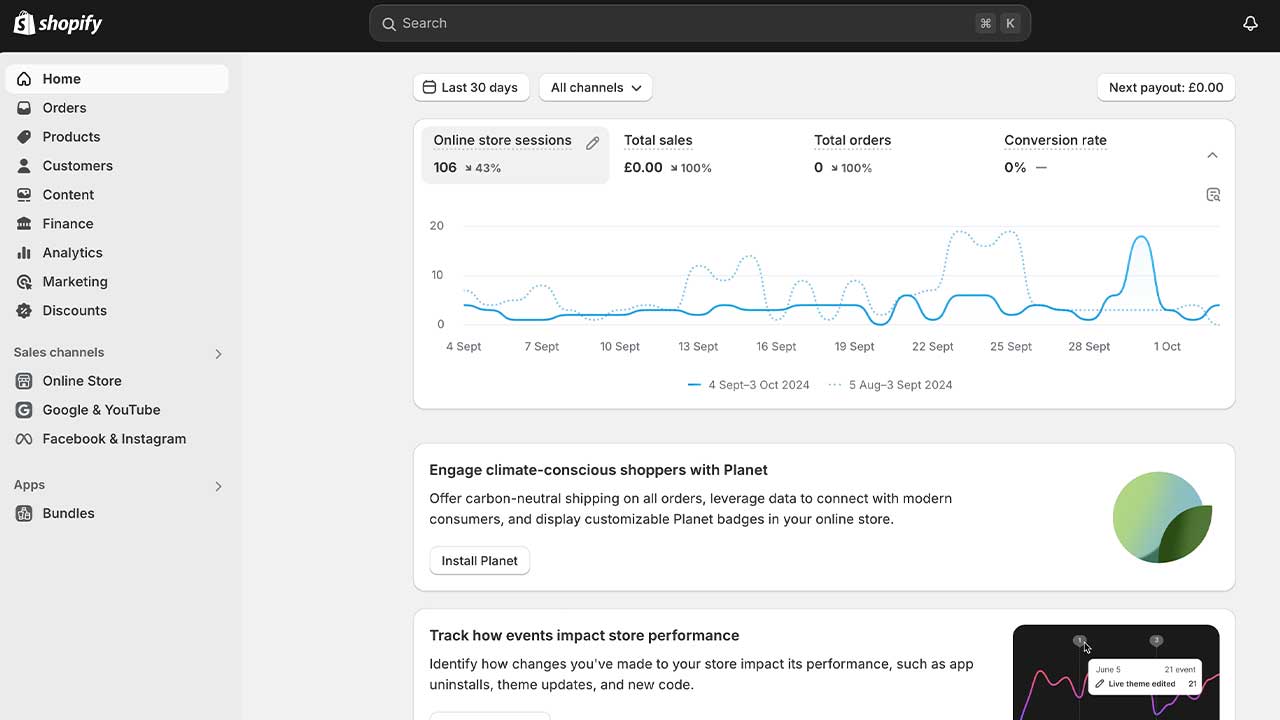This screenshot has height=720, width=1280.
Task: Click the Shopify logo
Action: 57,22
